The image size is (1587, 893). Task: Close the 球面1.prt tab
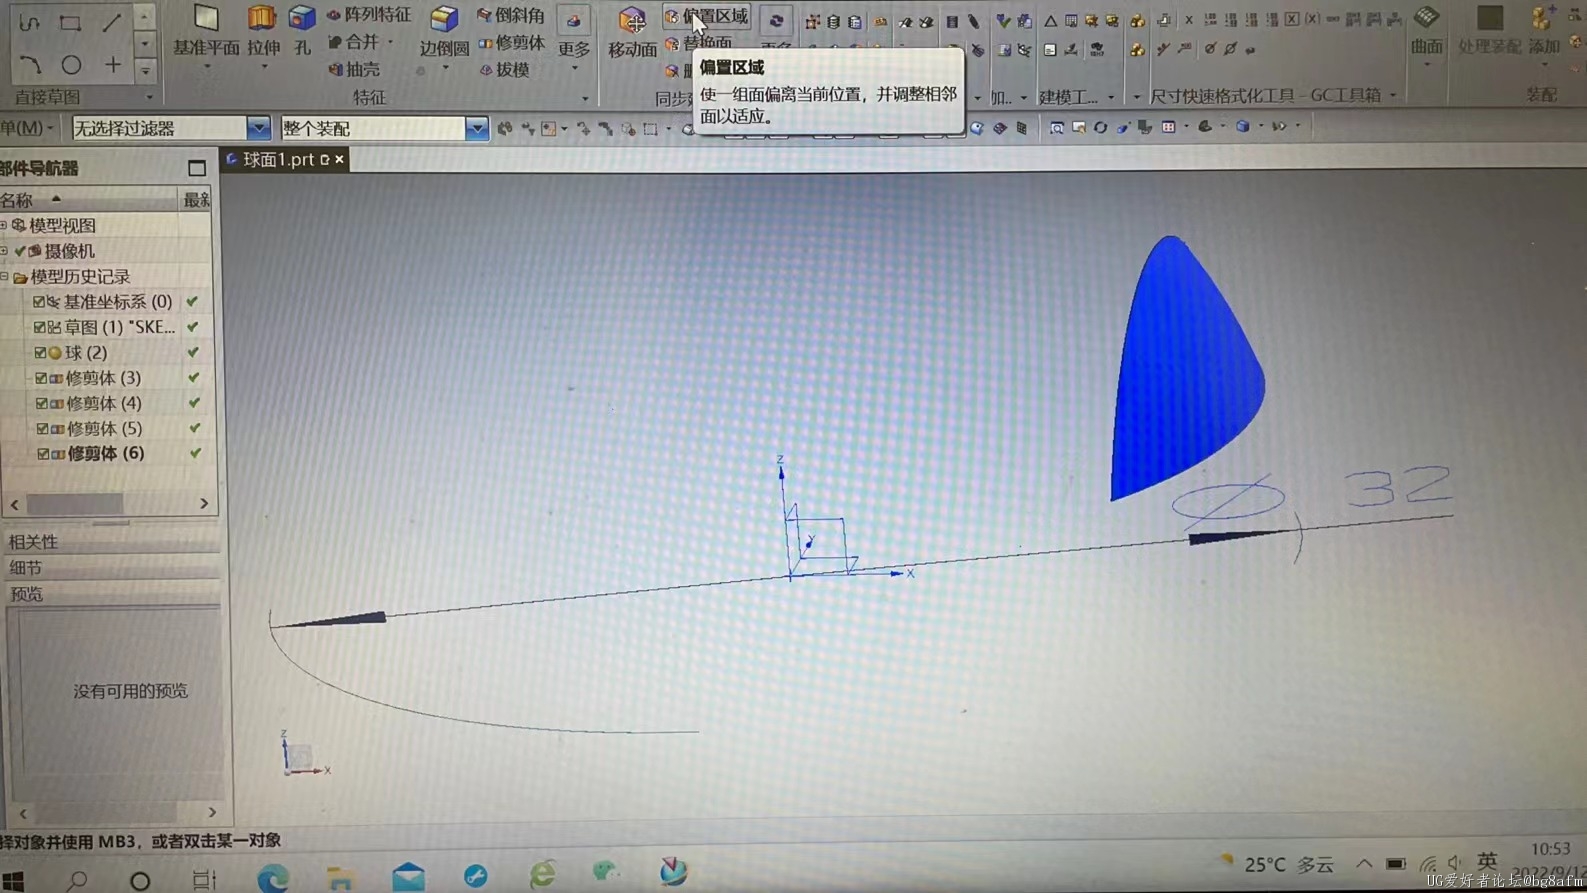[340, 159]
